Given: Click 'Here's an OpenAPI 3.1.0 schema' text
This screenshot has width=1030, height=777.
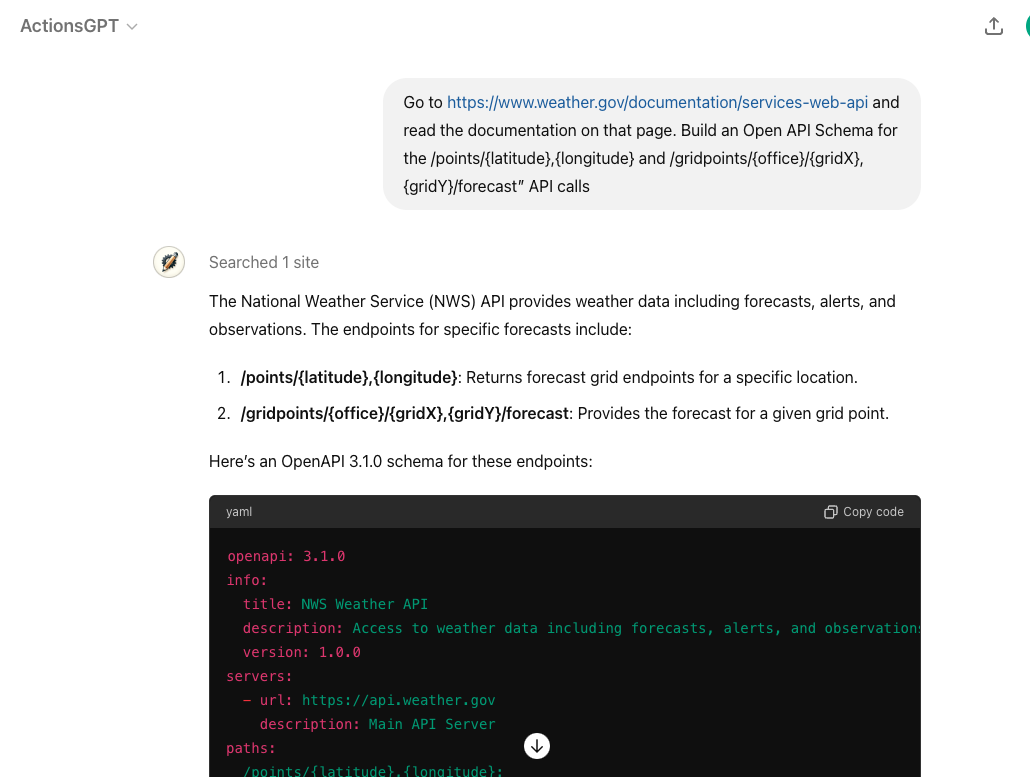Looking at the screenshot, I should (401, 462).
